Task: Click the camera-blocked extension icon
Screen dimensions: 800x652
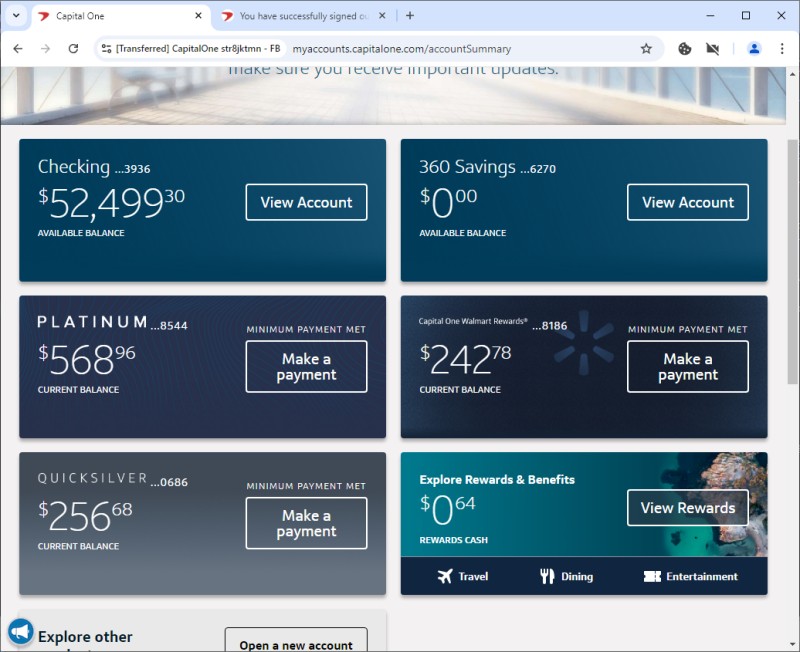Action: 712,48
